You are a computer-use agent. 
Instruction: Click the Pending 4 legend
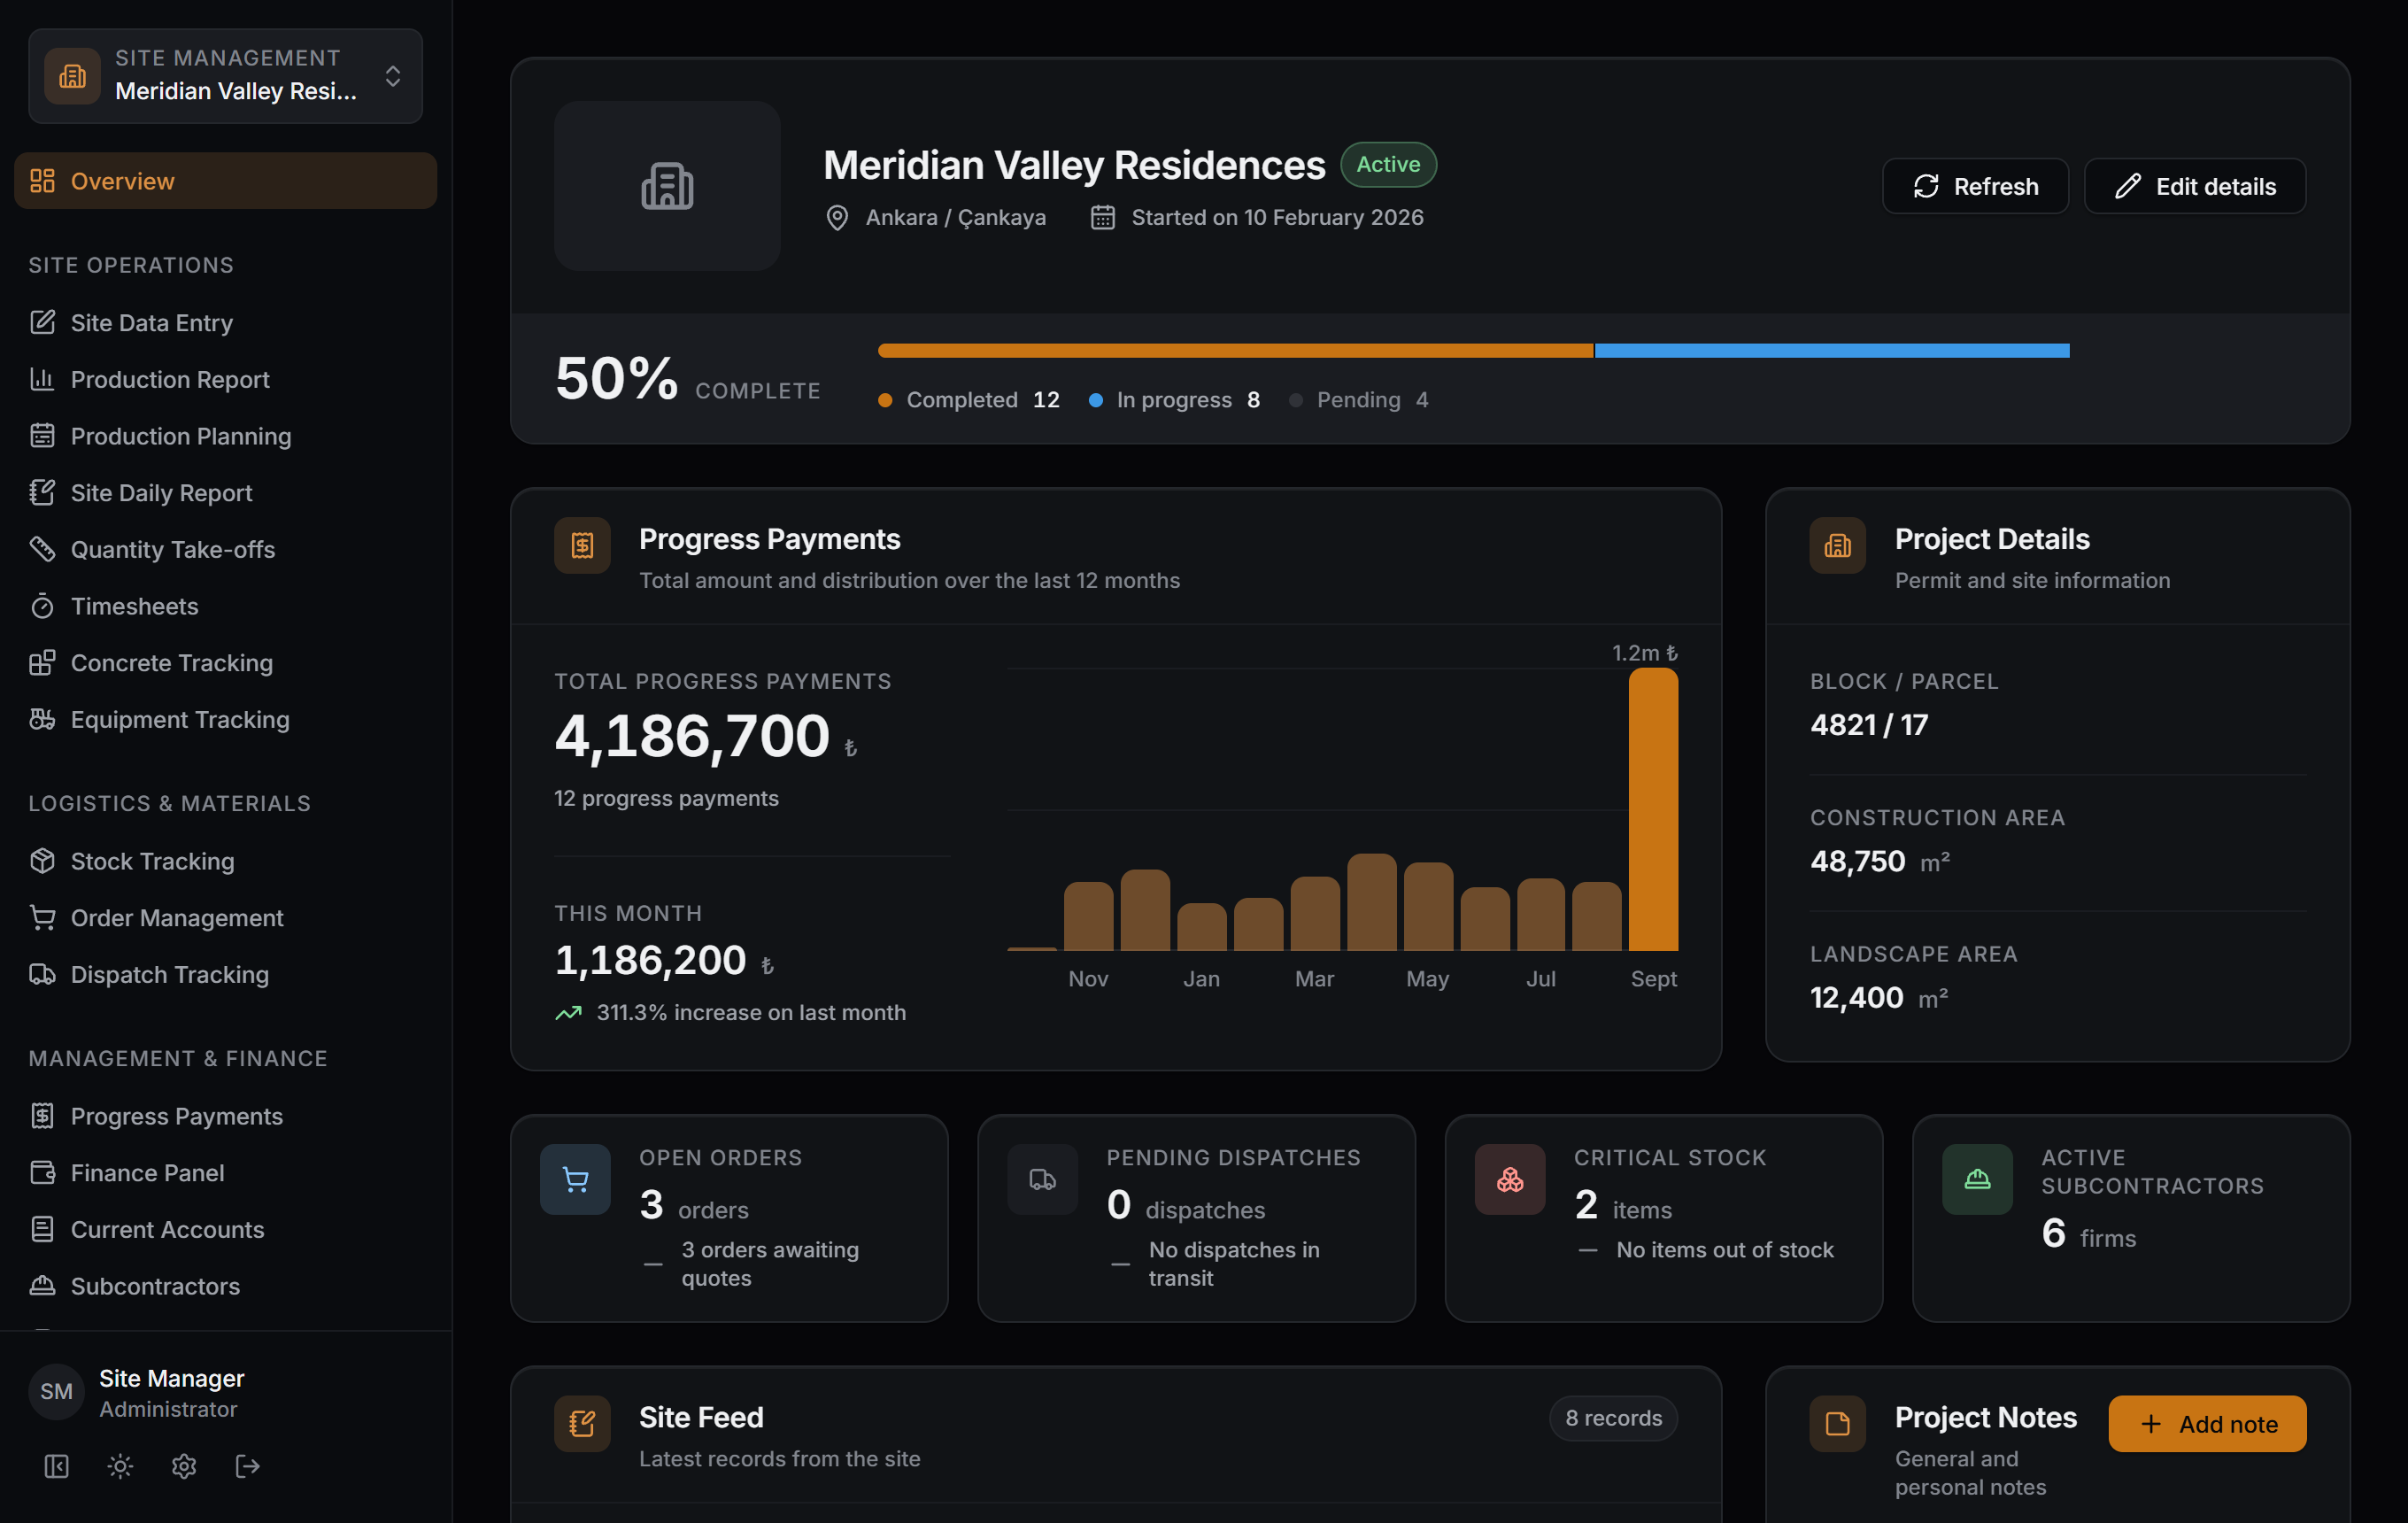[x=1359, y=400]
